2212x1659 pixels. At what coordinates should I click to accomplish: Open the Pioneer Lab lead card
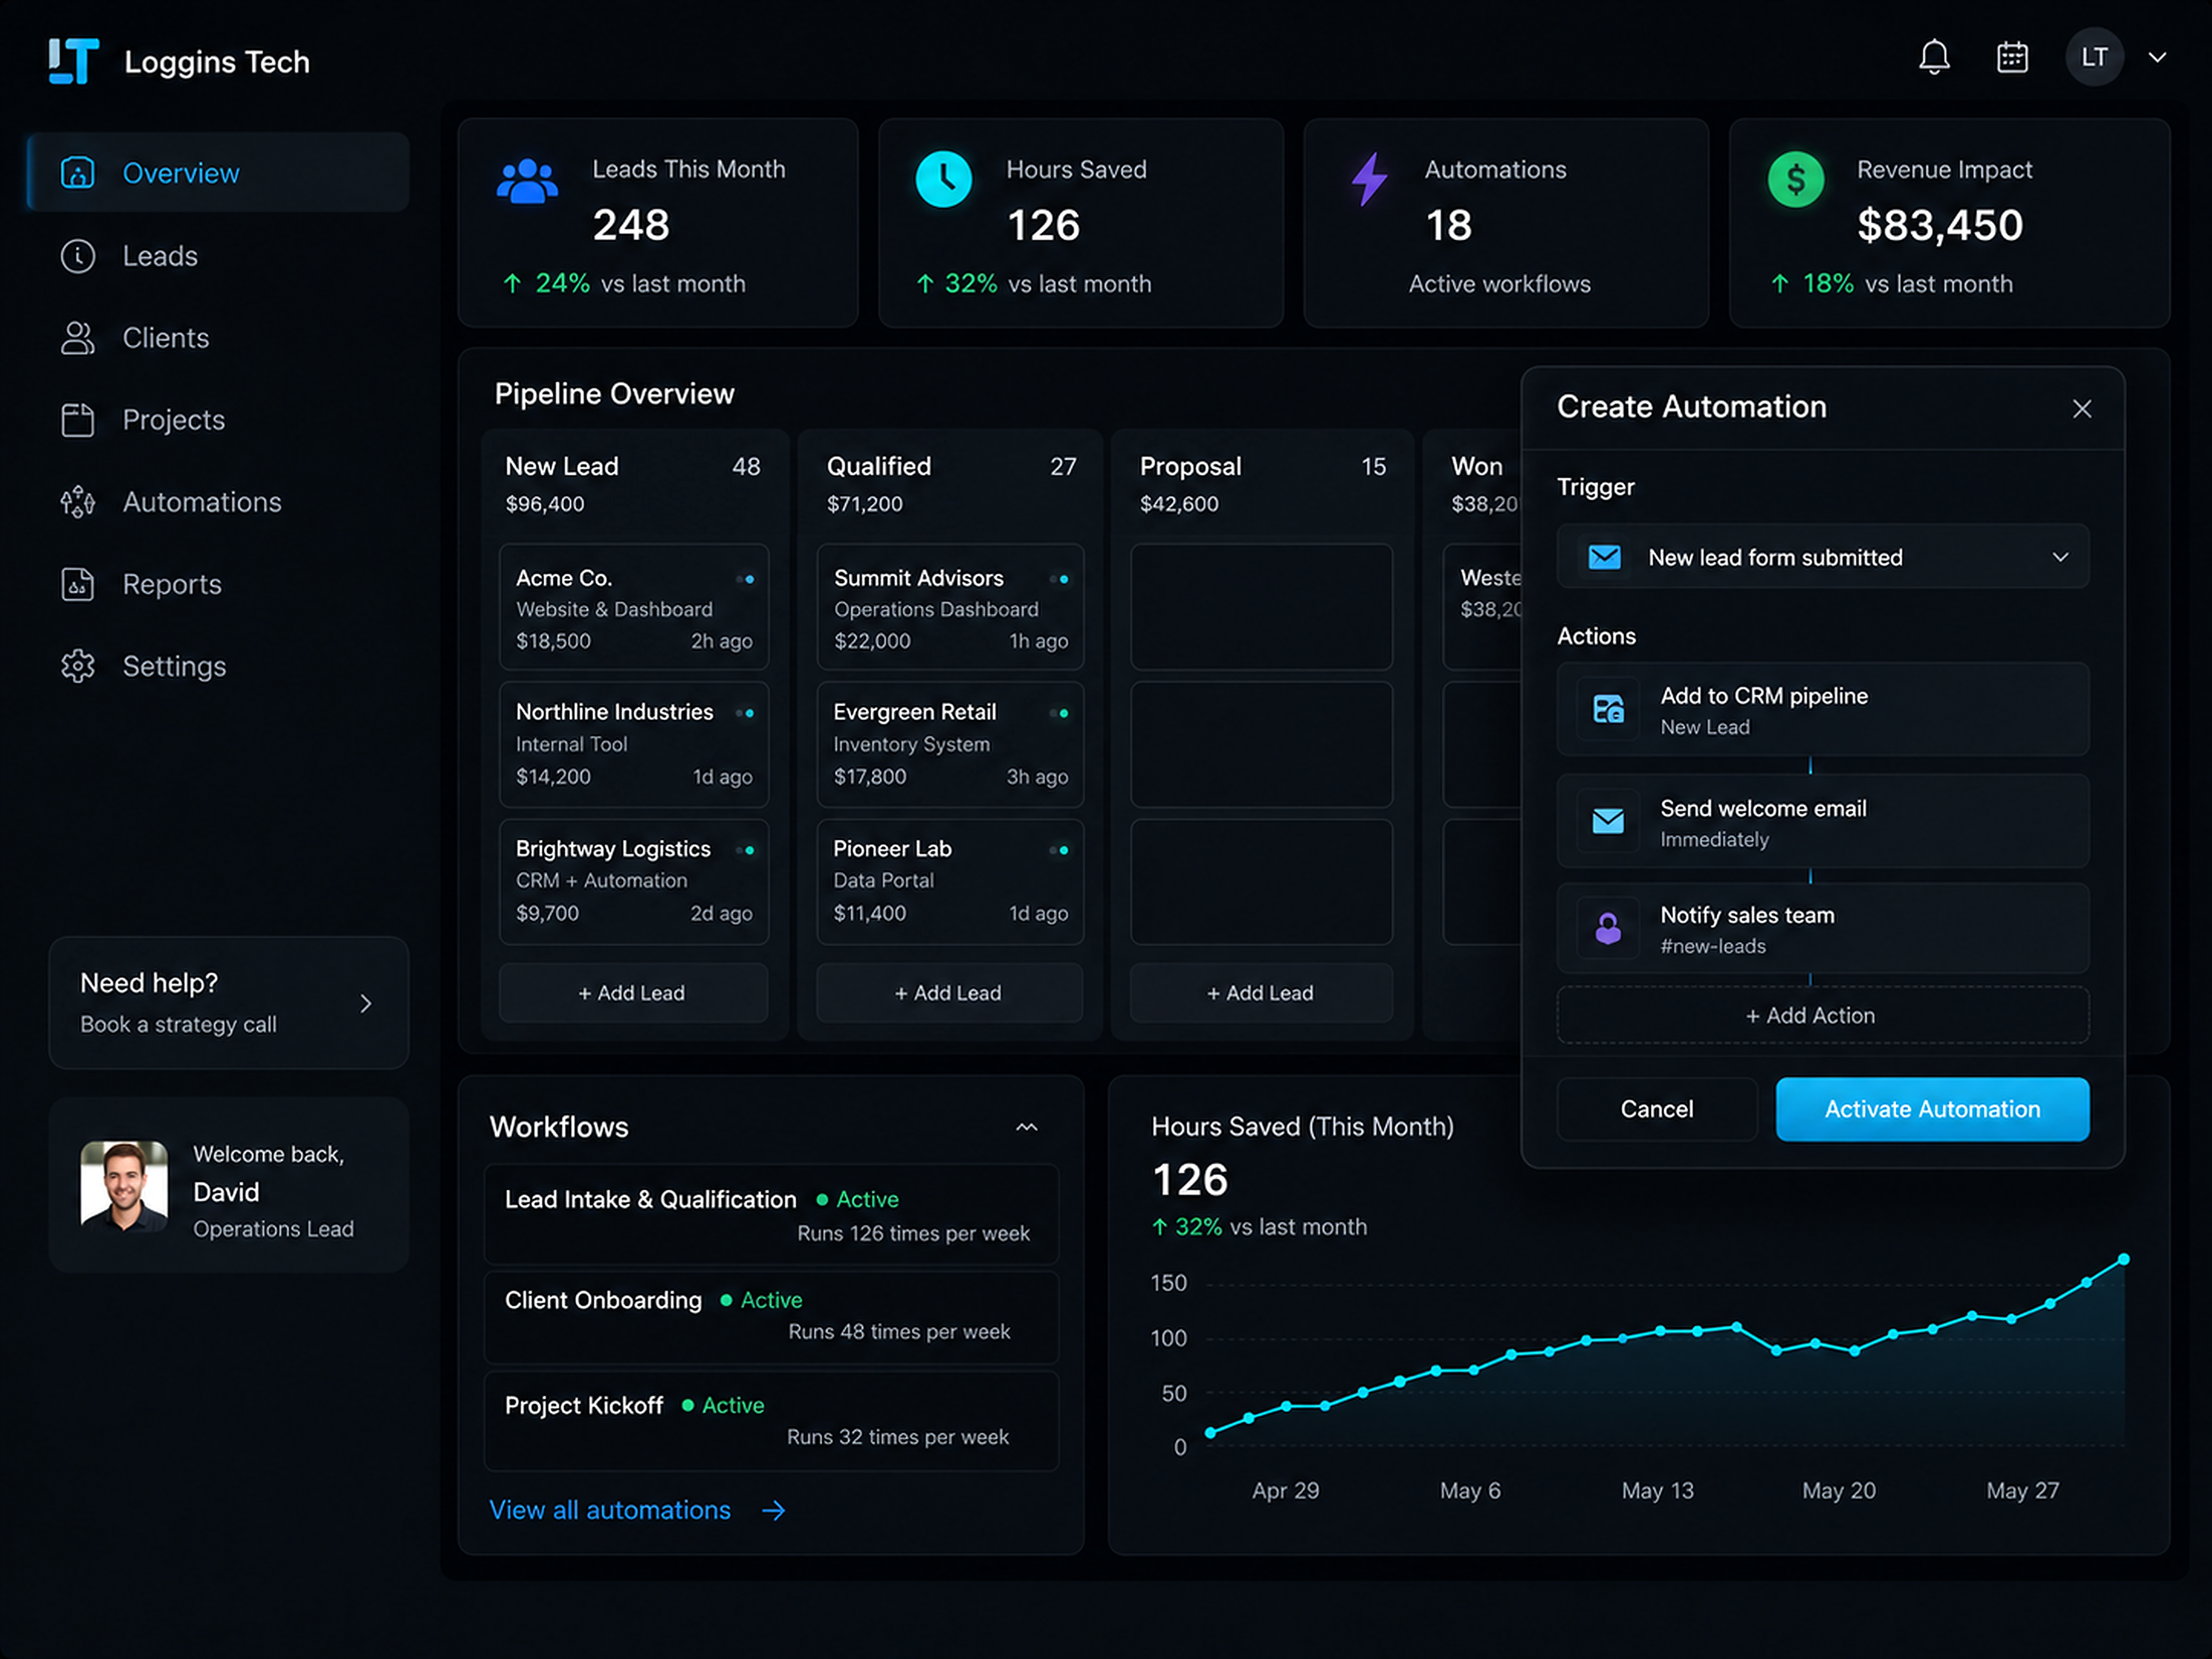point(950,881)
